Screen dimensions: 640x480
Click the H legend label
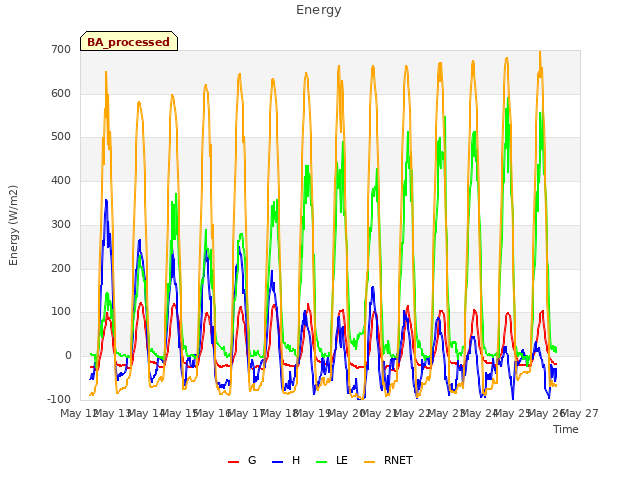[x=296, y=460]
